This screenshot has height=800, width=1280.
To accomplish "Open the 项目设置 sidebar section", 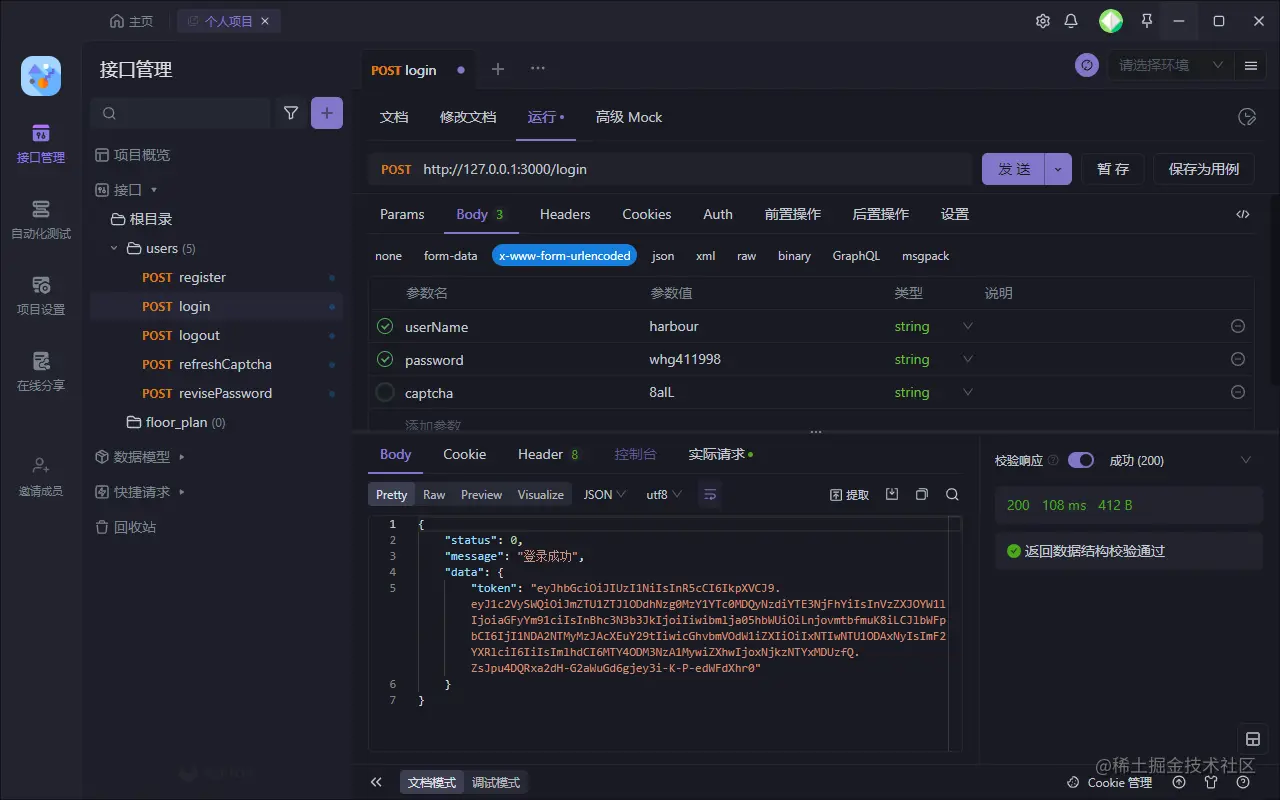I will (x=41, y=295).
